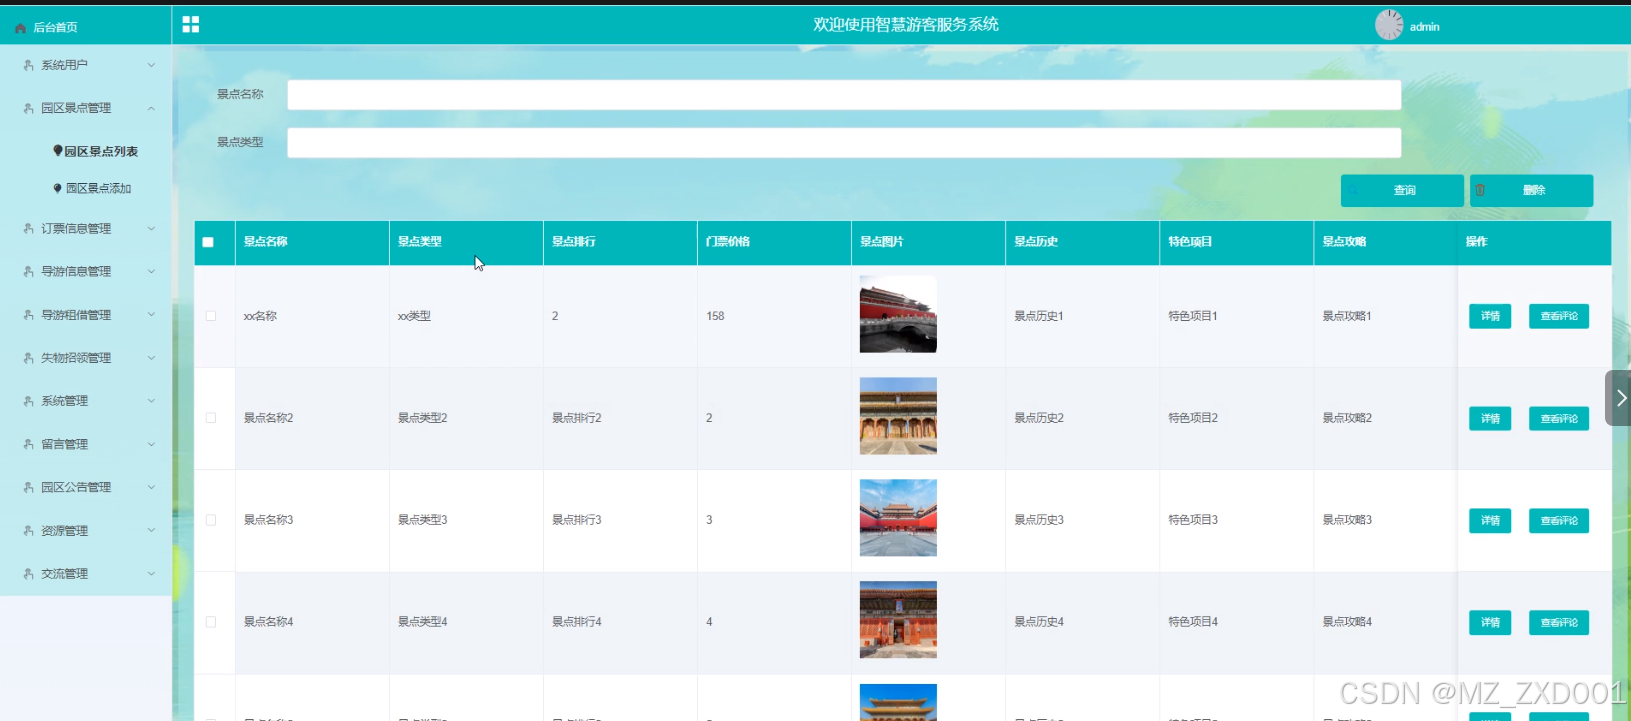The image size is (1631, 721).
Task: Click the icon beside 系统管理
Action: click(28, 401)
